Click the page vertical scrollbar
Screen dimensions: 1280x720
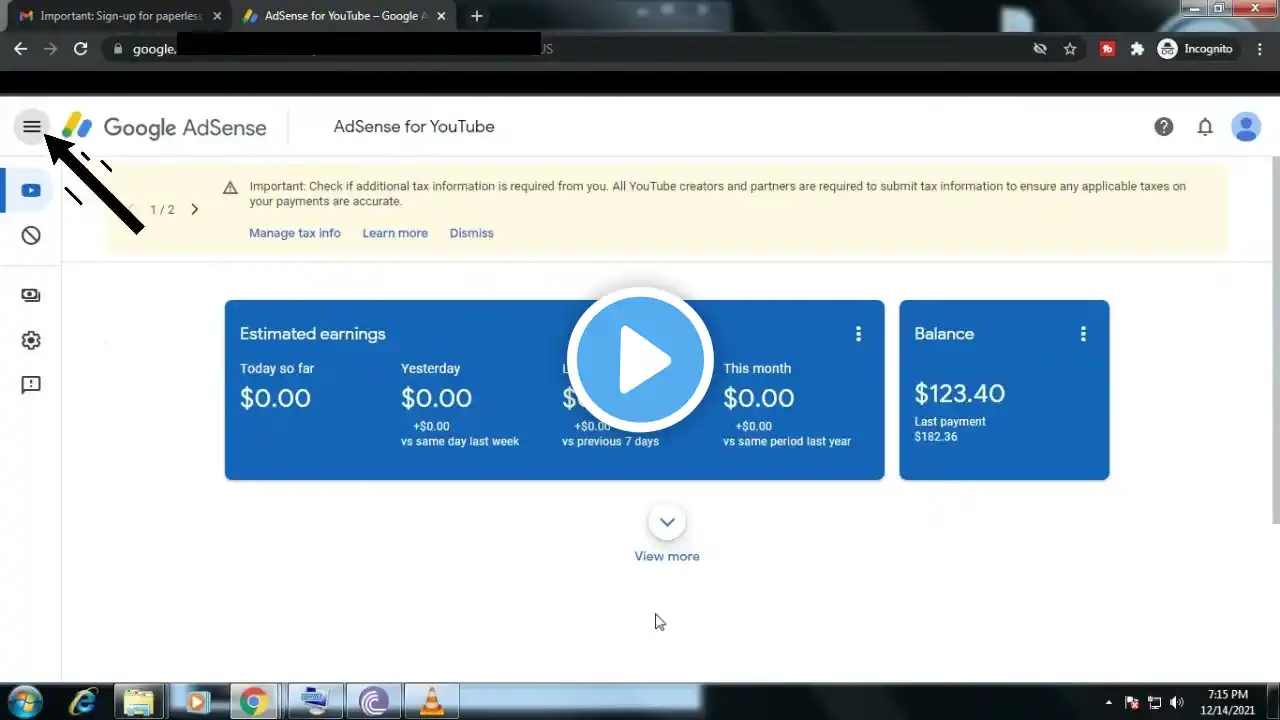tap(1274, 340)
